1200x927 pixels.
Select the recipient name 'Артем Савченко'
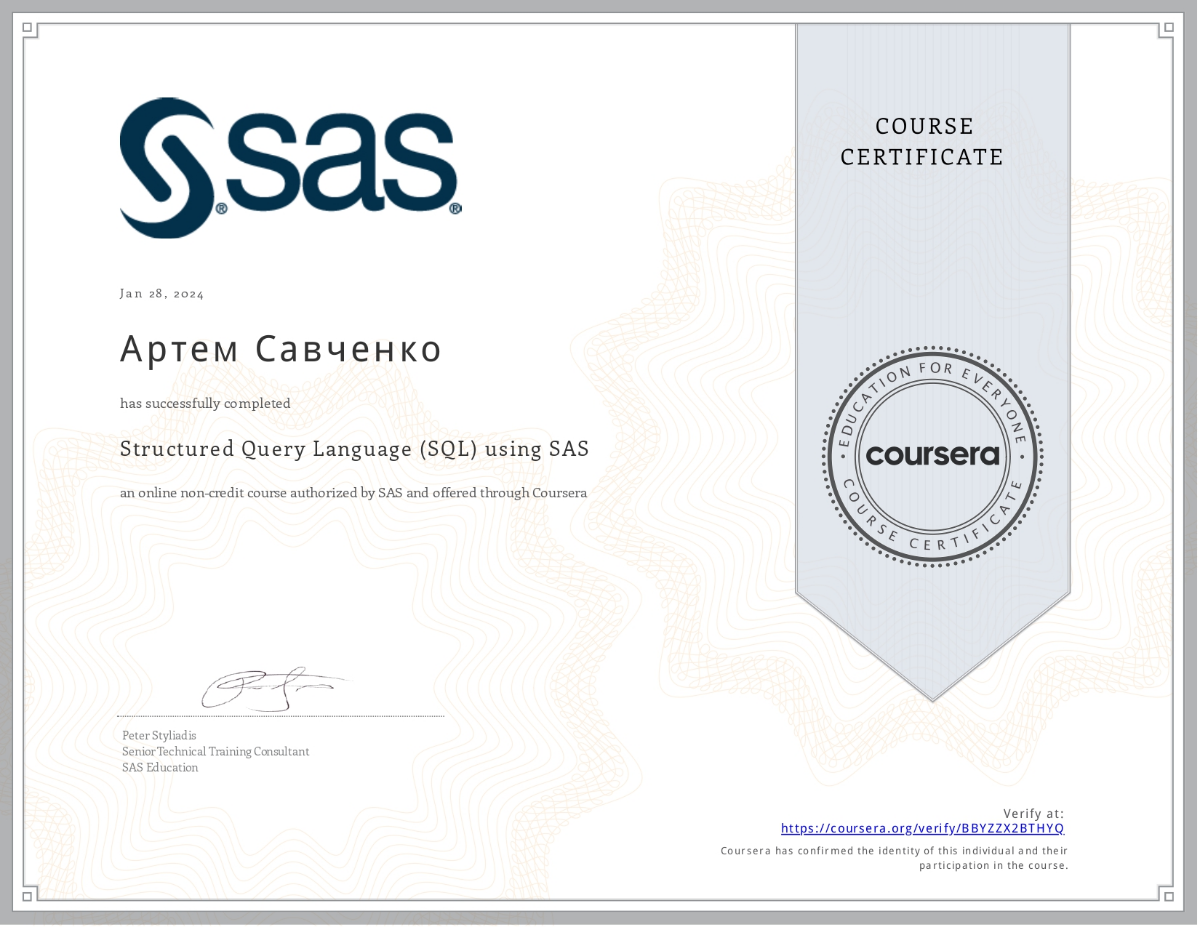click(x=281, y=349)
